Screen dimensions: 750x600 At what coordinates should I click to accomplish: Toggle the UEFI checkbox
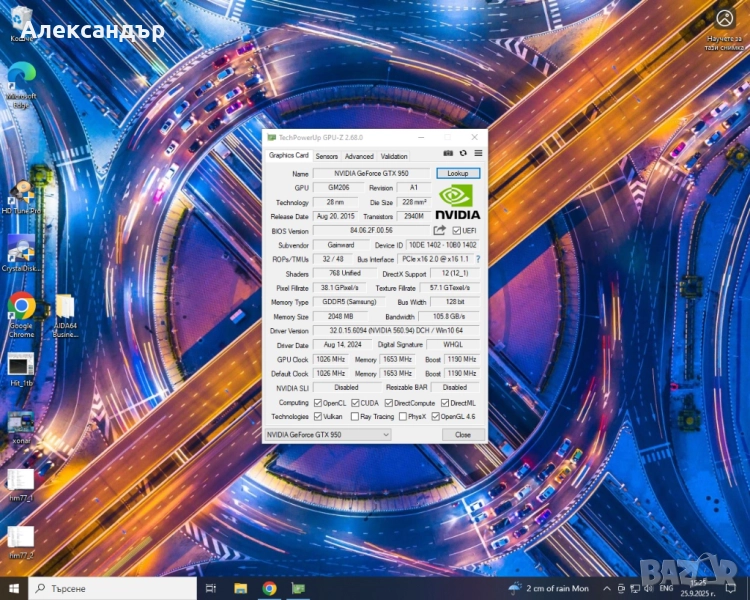456,230
